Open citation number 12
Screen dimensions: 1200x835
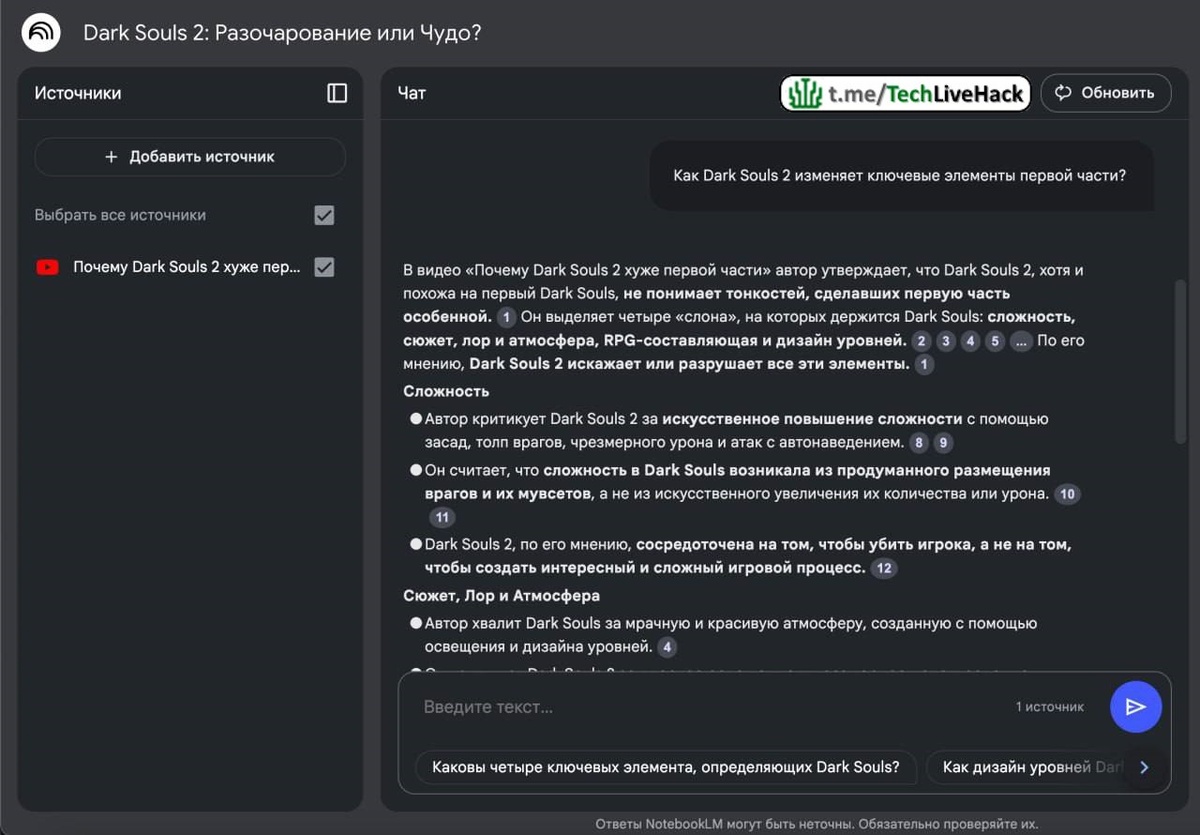[884, 569]
